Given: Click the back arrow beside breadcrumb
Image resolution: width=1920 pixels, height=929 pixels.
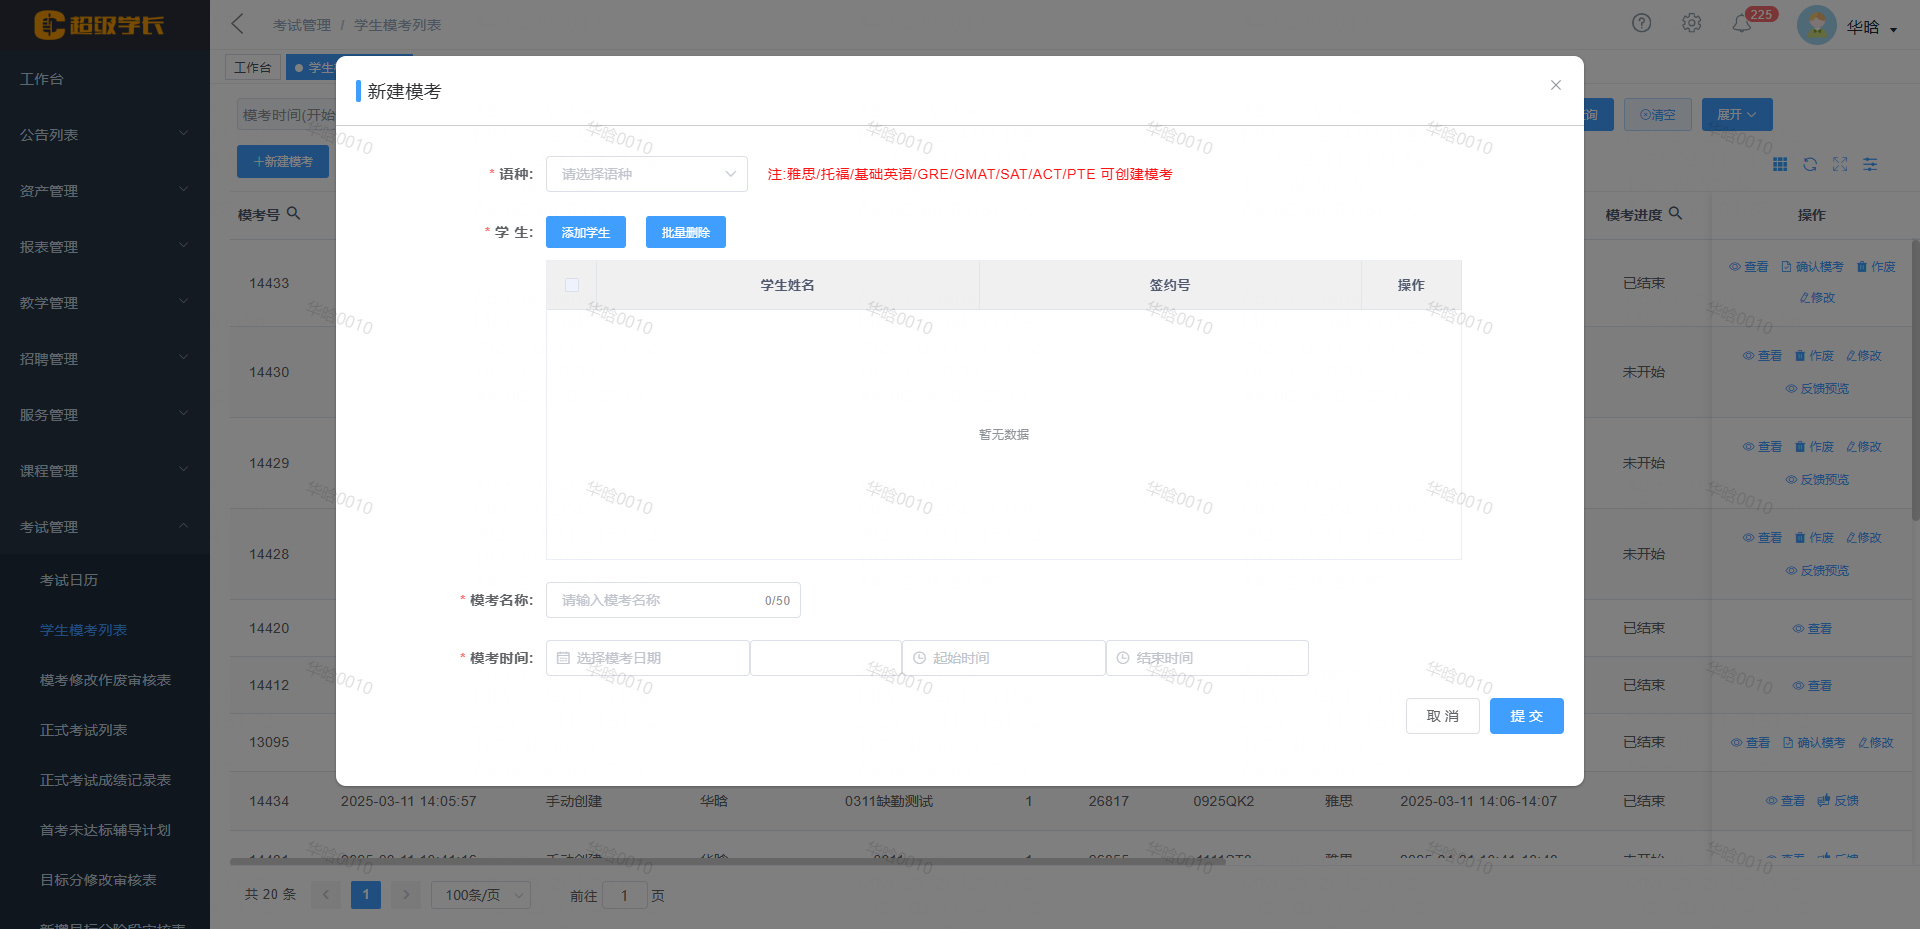Looking at the screenshot, I should tap(238, 24).
